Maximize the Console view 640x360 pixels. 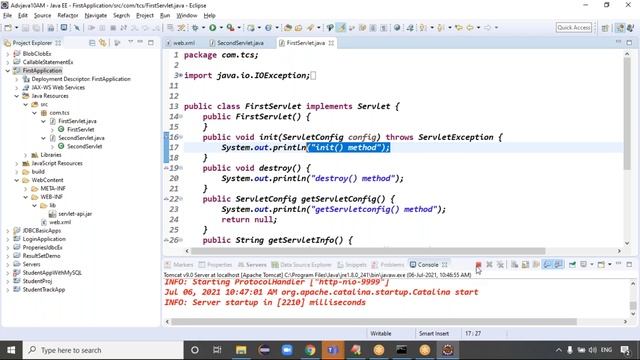[x=629, y=264]
